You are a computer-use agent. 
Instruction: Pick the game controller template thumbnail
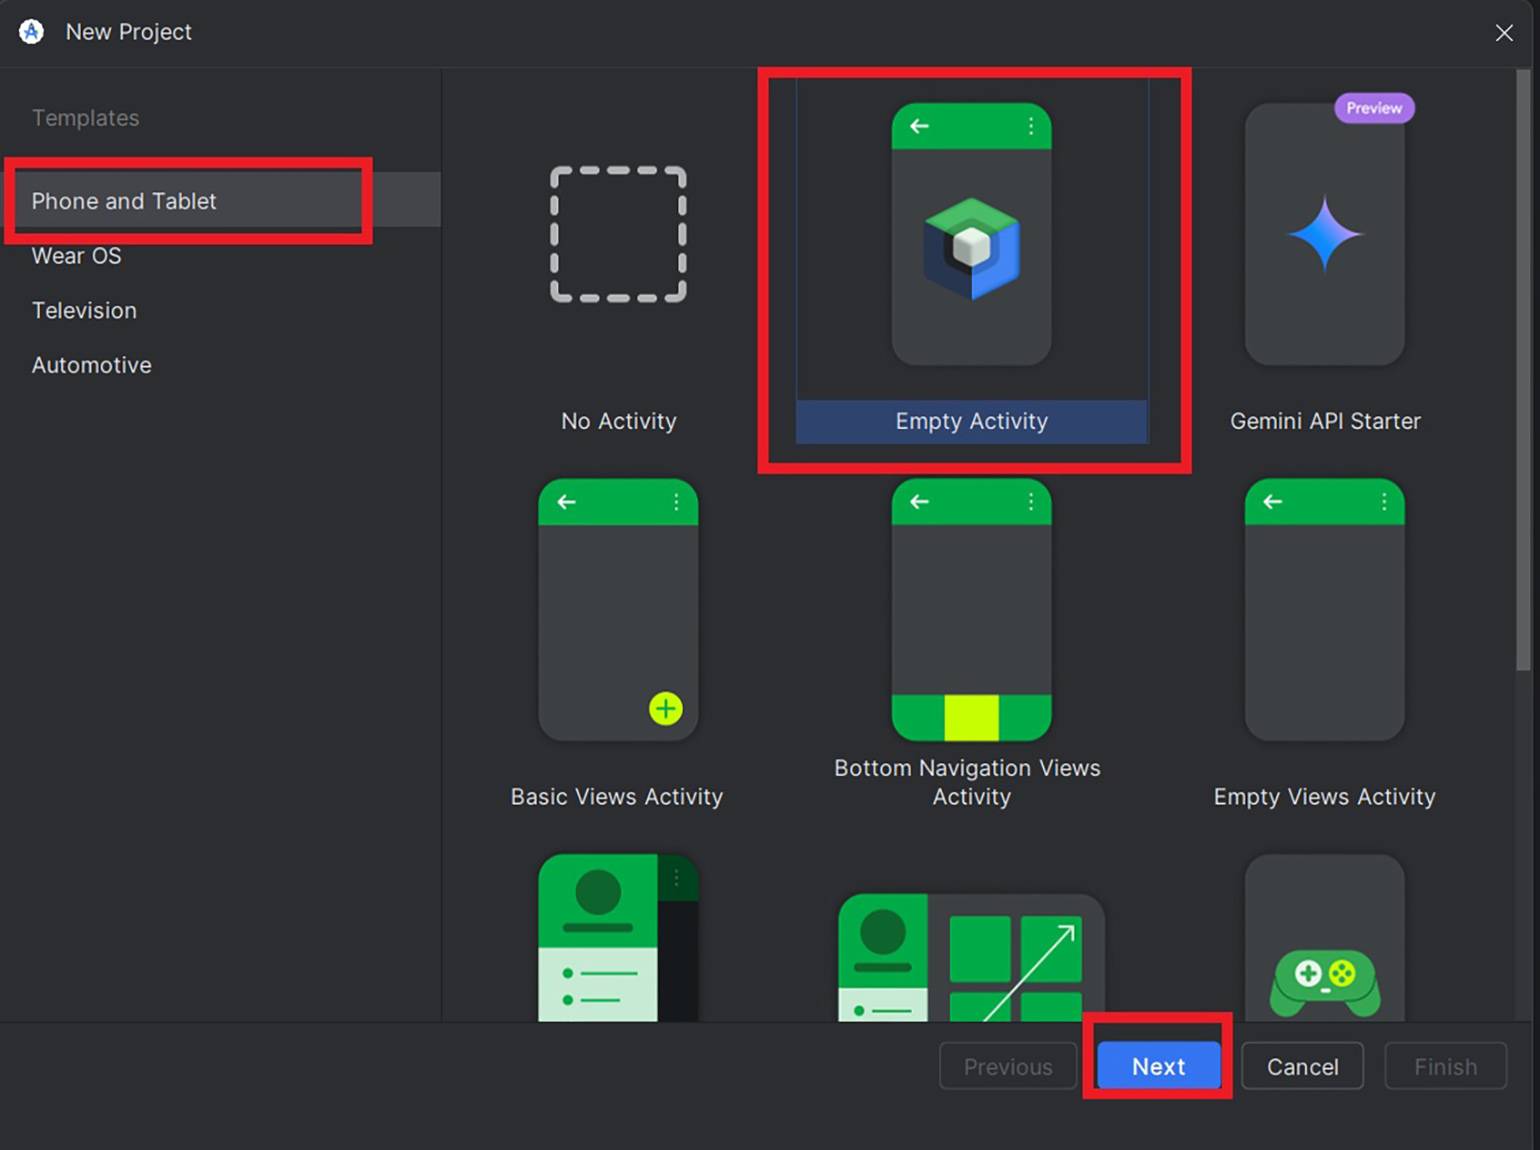point(1324,938)
